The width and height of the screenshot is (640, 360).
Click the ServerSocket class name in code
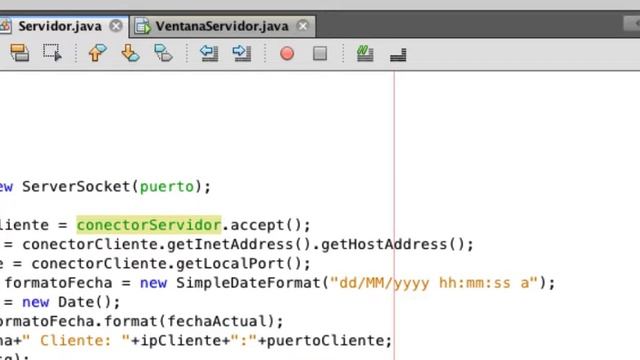pyautogui.click(x=76, y=187)
